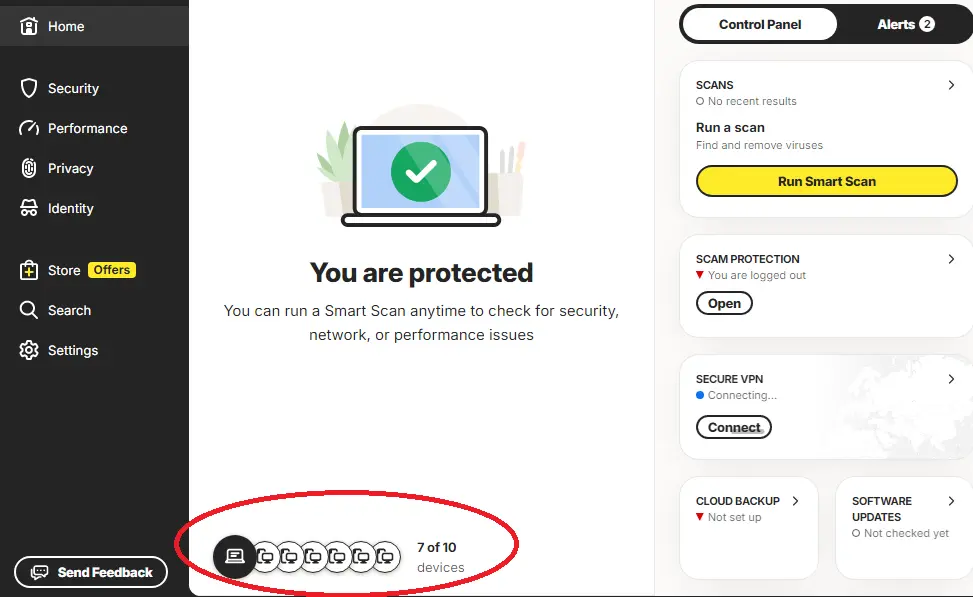The width and height of the screenshot is (973, 597).
Task: Open the Store shopping bag icon
Action: [x=29, y=271]
